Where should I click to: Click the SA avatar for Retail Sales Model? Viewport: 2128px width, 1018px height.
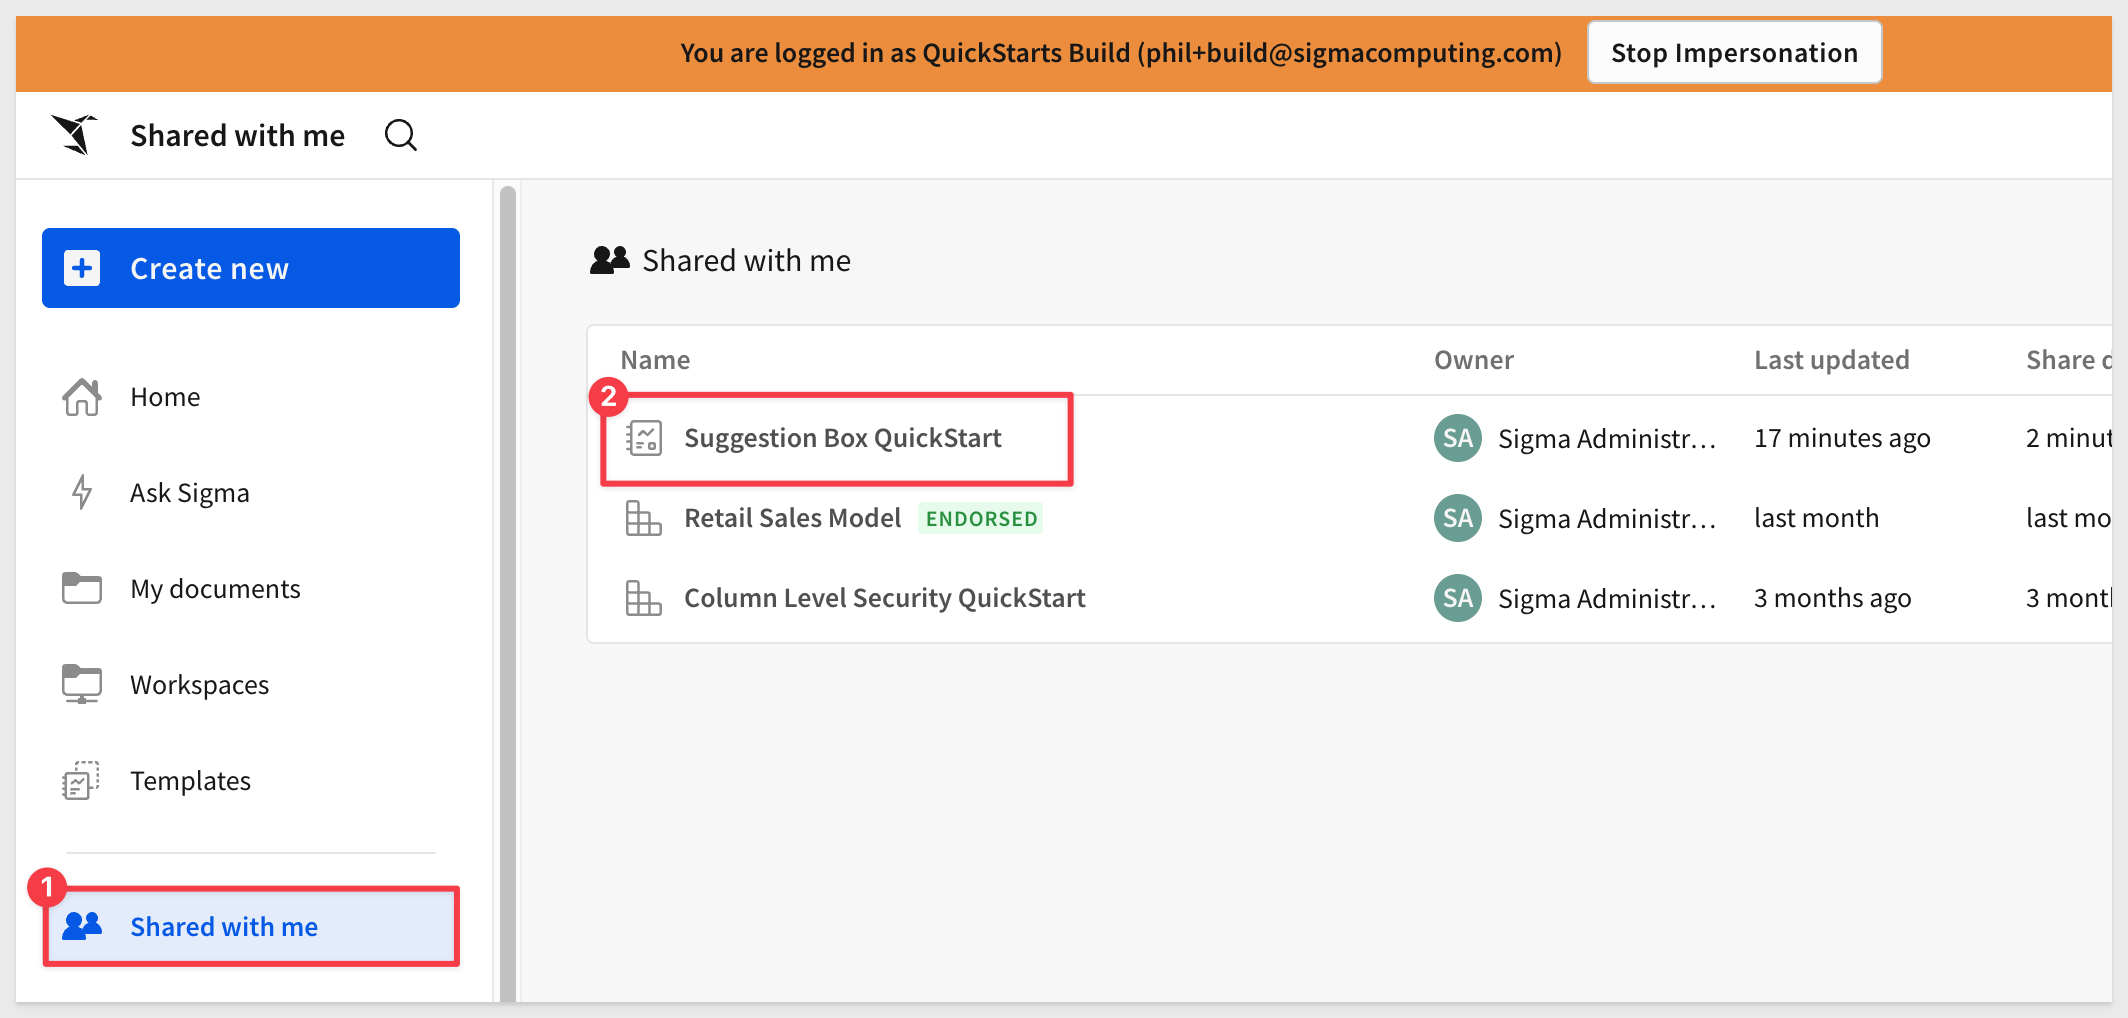click(x=1457, y=518)
